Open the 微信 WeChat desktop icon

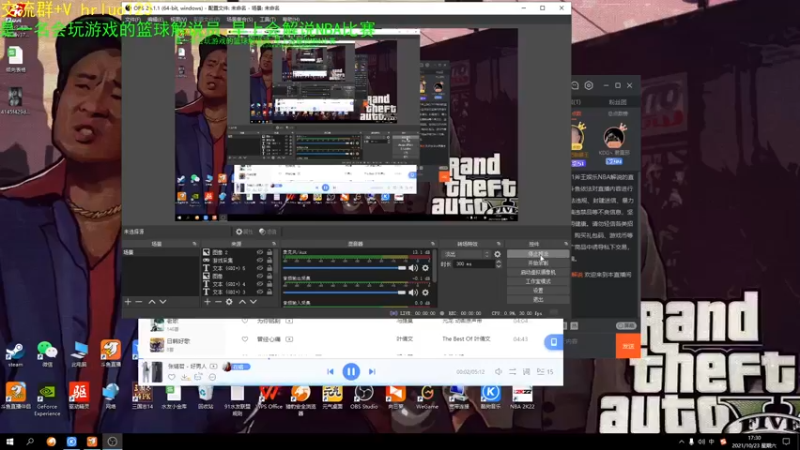click(47, 355)
